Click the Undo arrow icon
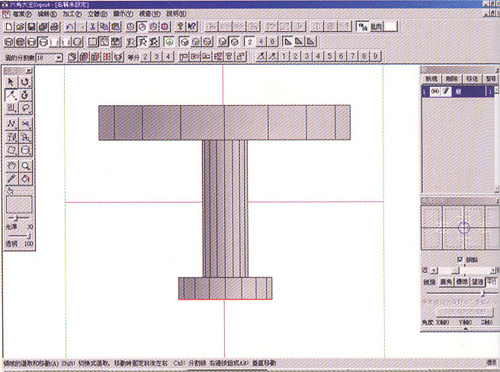500x372 pixels. click(70, 27)
